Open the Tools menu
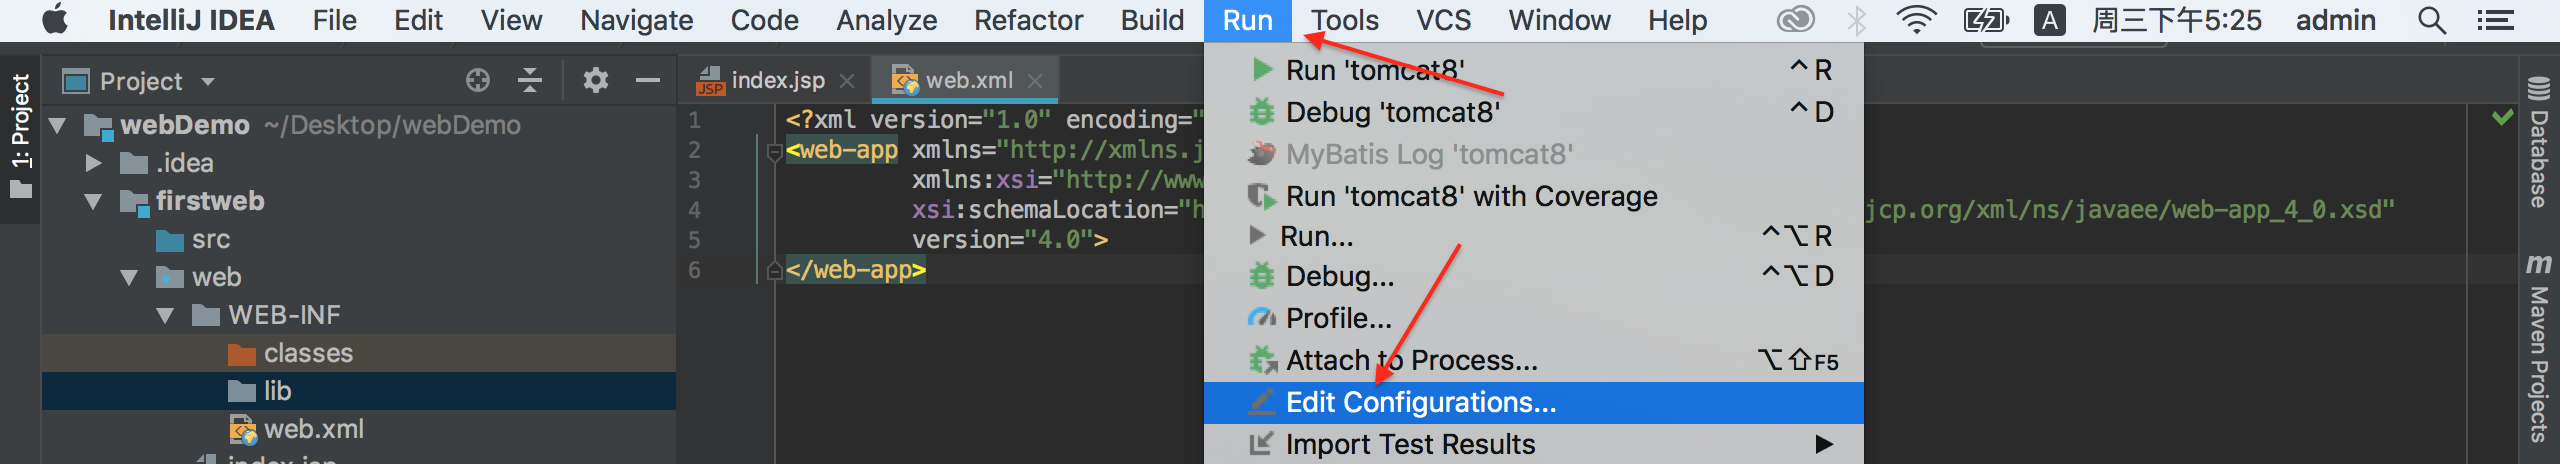The height and width of the screenshot is (464, 2560). [1344, 20]
